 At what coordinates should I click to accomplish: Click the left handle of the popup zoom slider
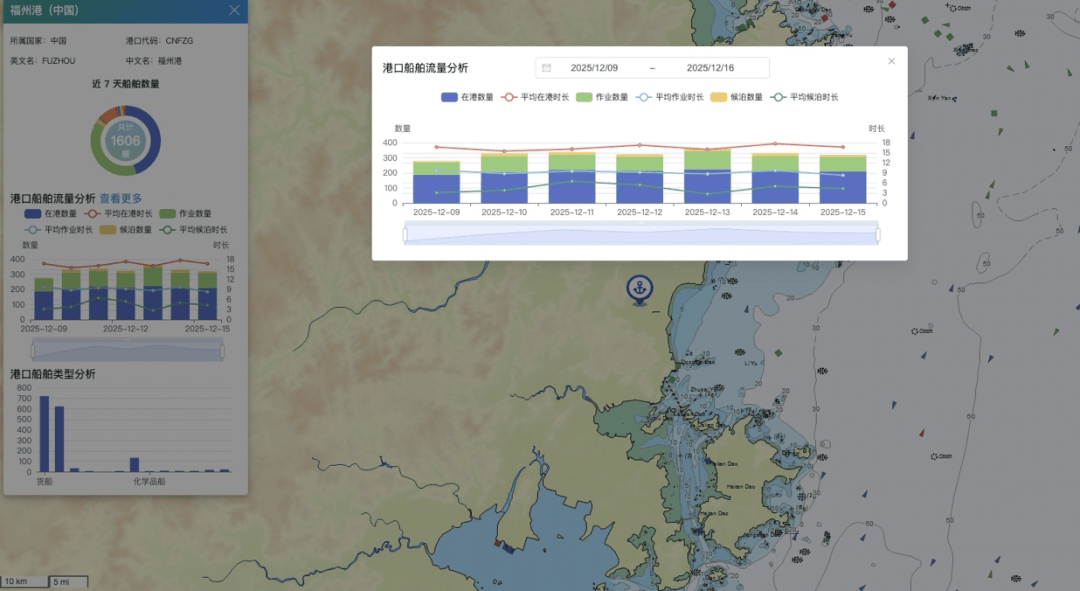(x=405, y=234)
